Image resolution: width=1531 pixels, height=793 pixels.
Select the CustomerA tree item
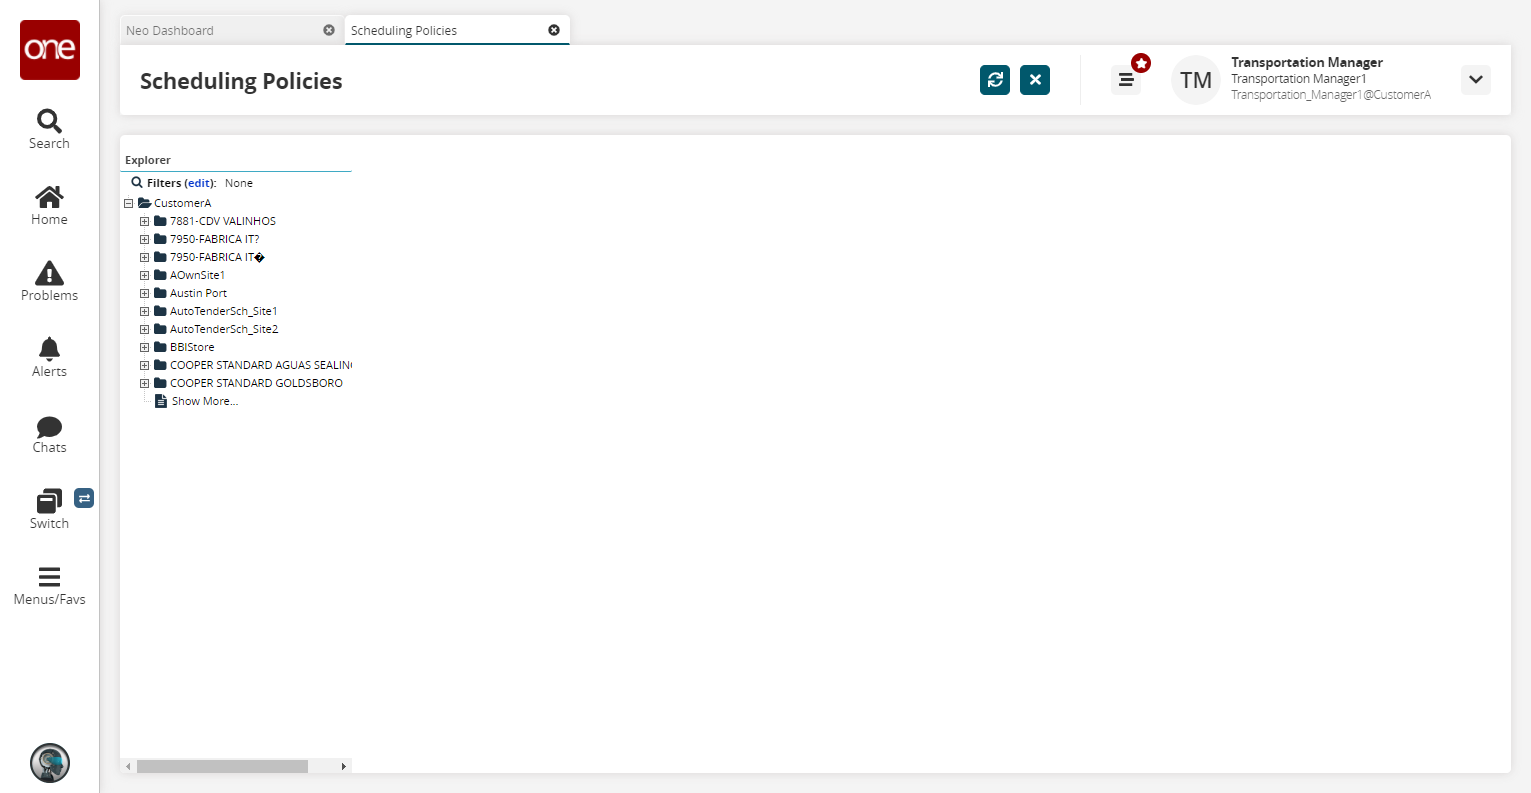182,203
